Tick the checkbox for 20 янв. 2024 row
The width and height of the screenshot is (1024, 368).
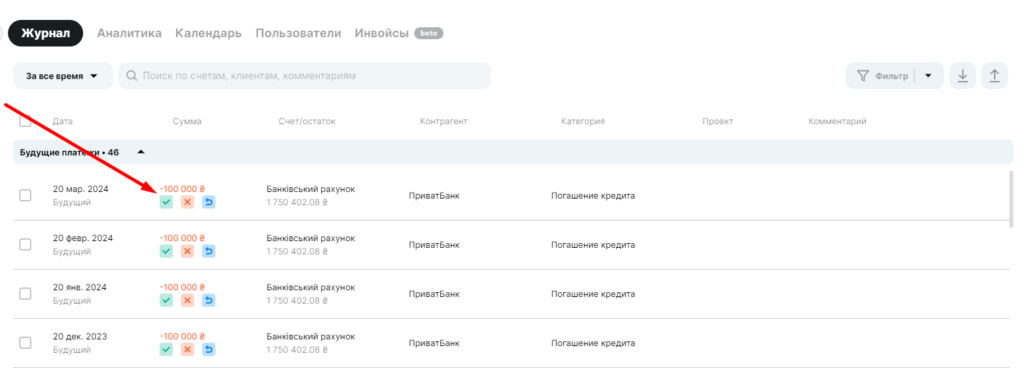click(x=25, y=294)
